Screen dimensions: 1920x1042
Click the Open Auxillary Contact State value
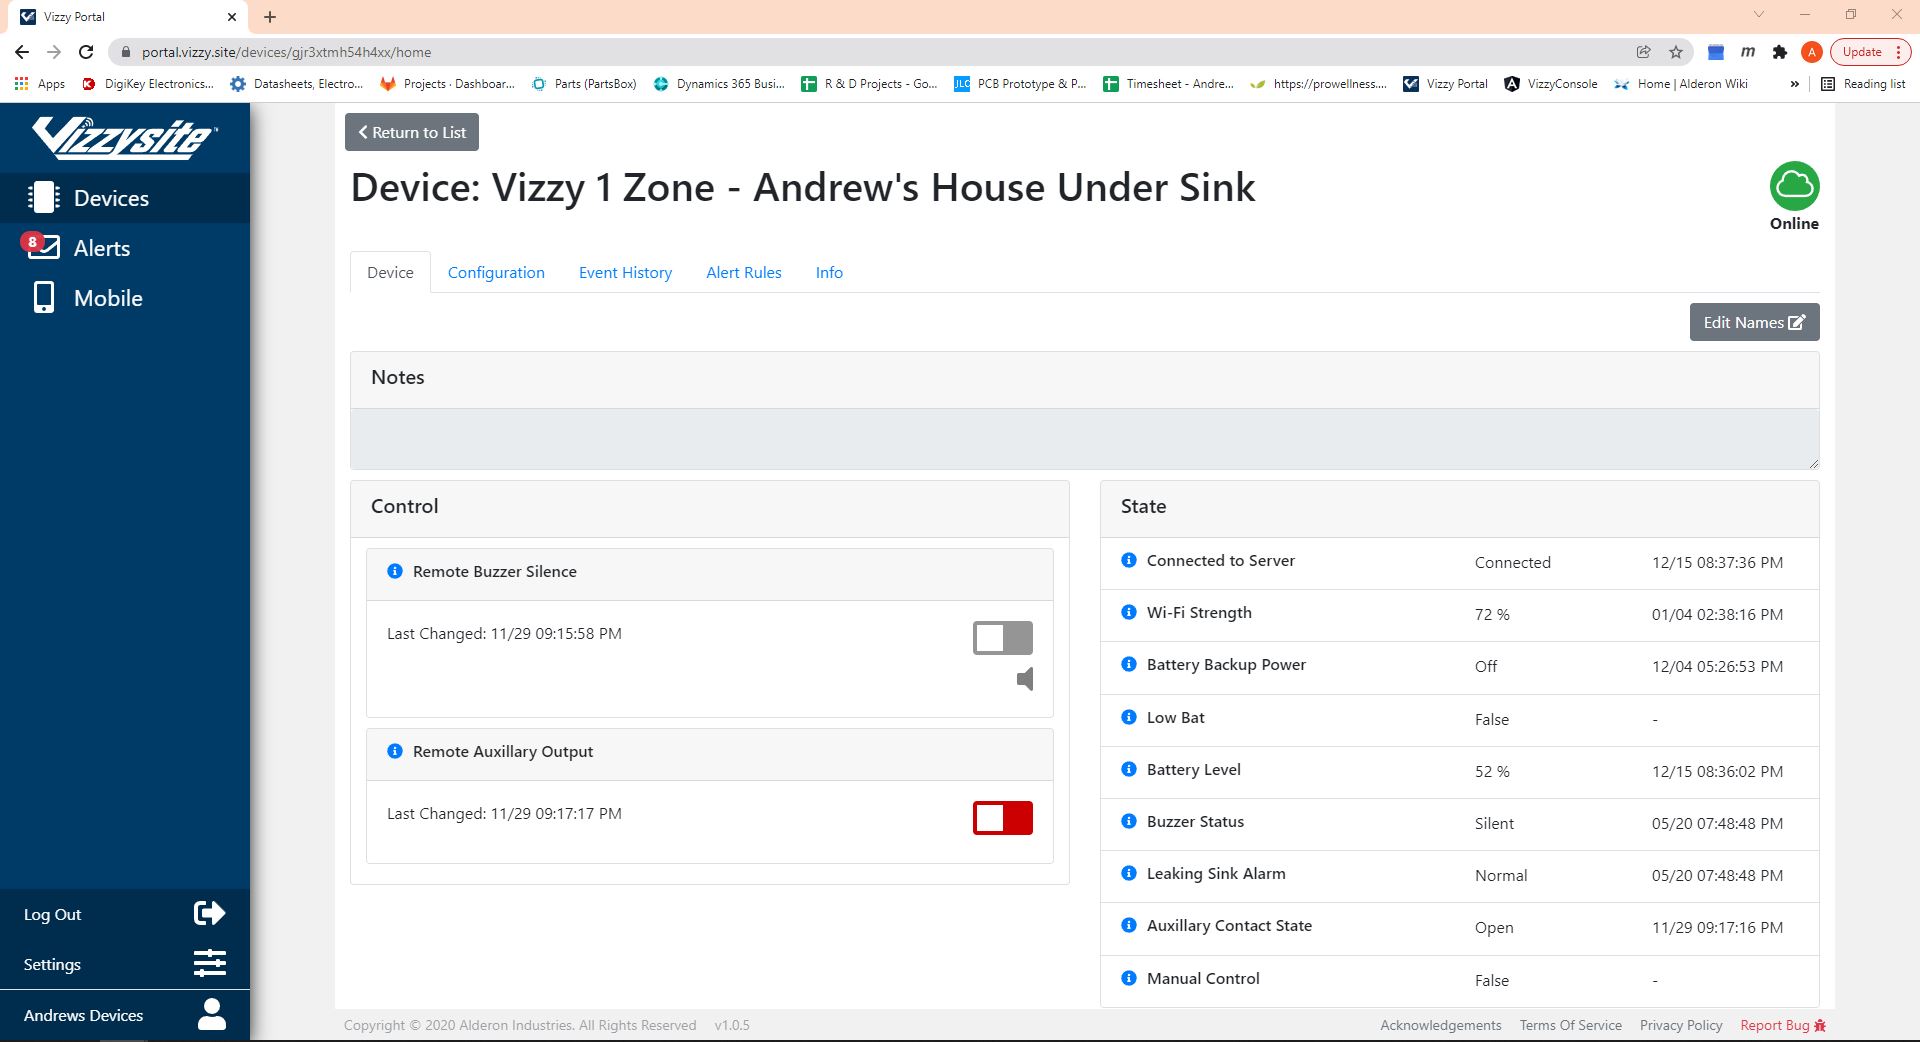(1494, 927)
